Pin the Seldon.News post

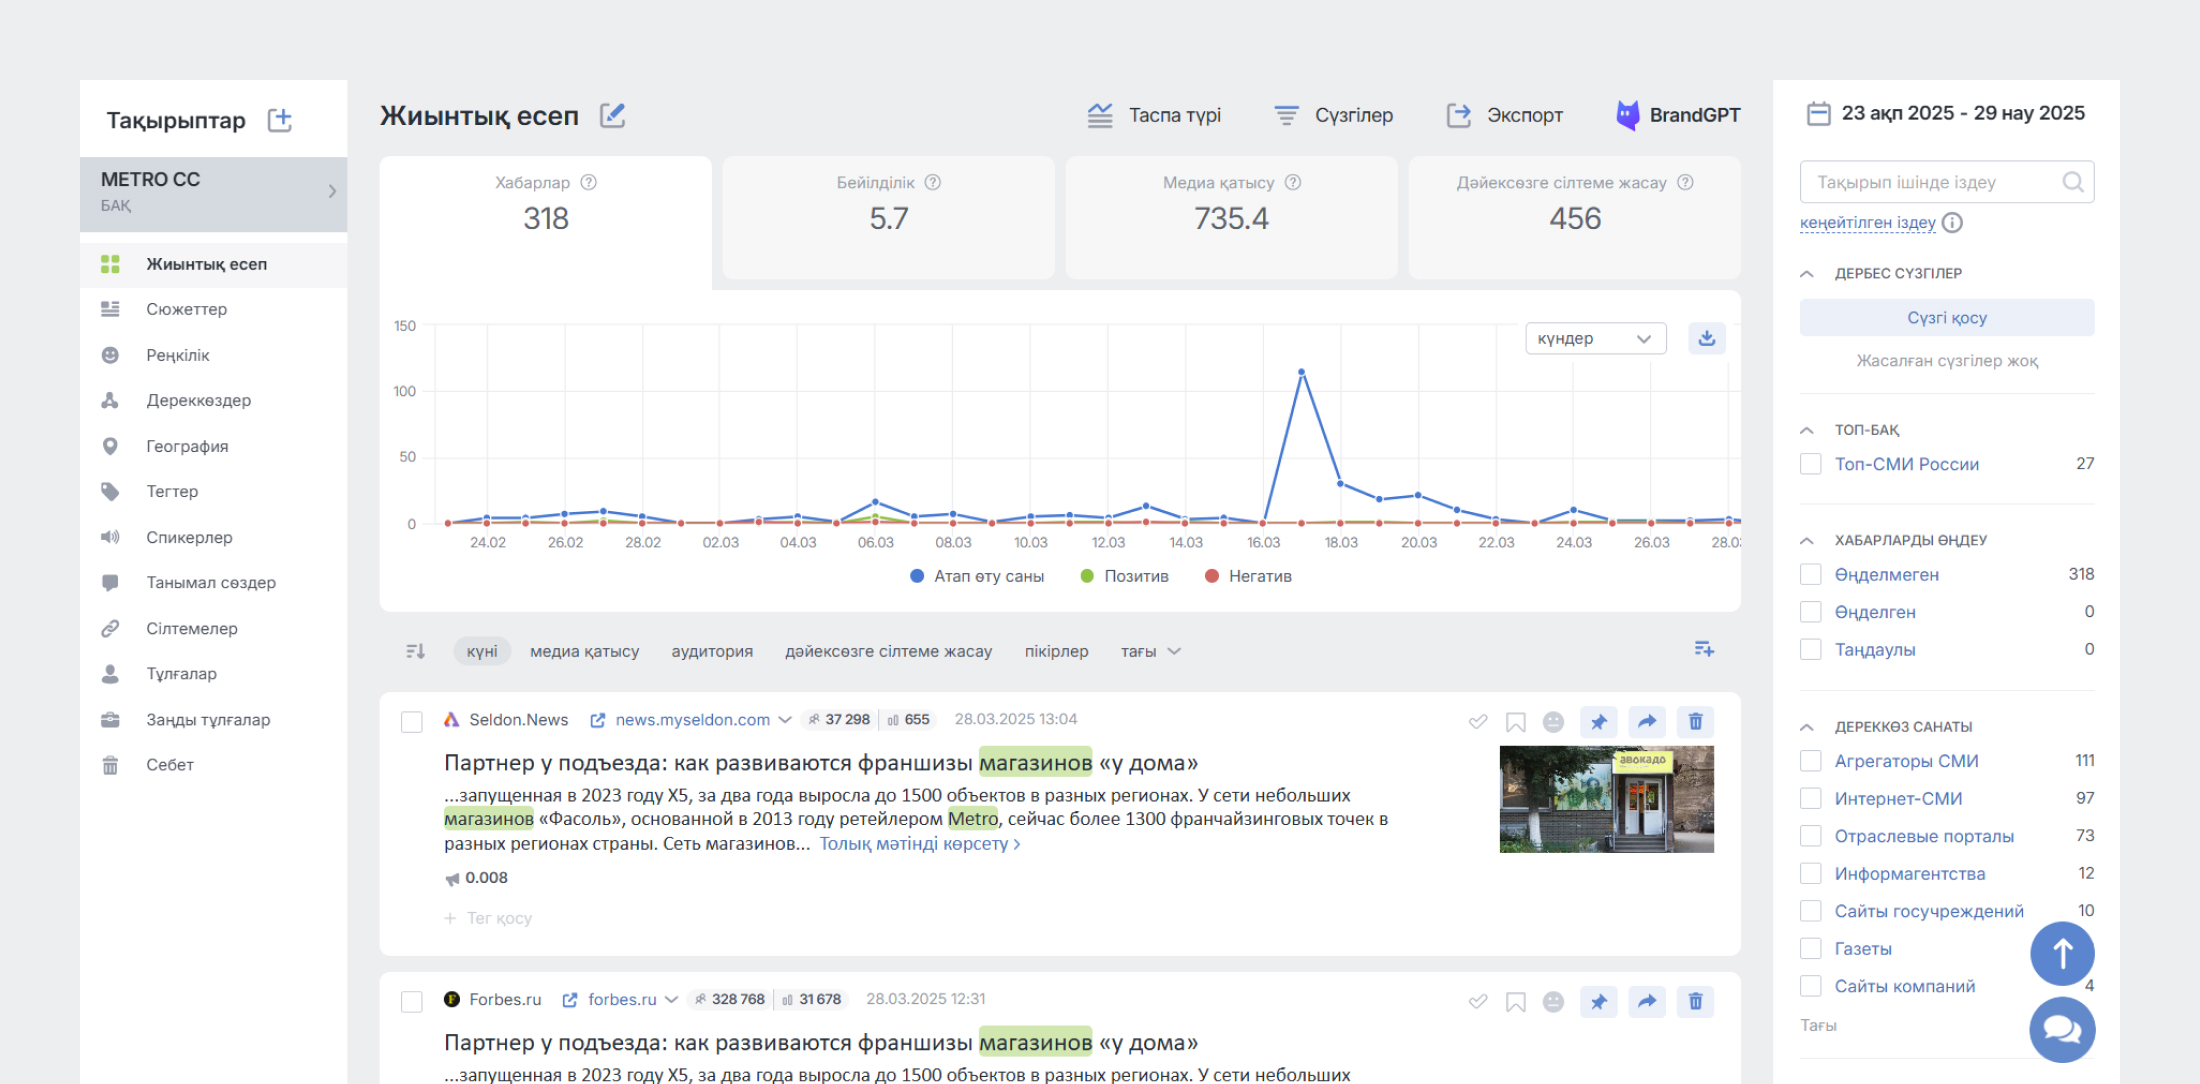tap(1599, 721)
